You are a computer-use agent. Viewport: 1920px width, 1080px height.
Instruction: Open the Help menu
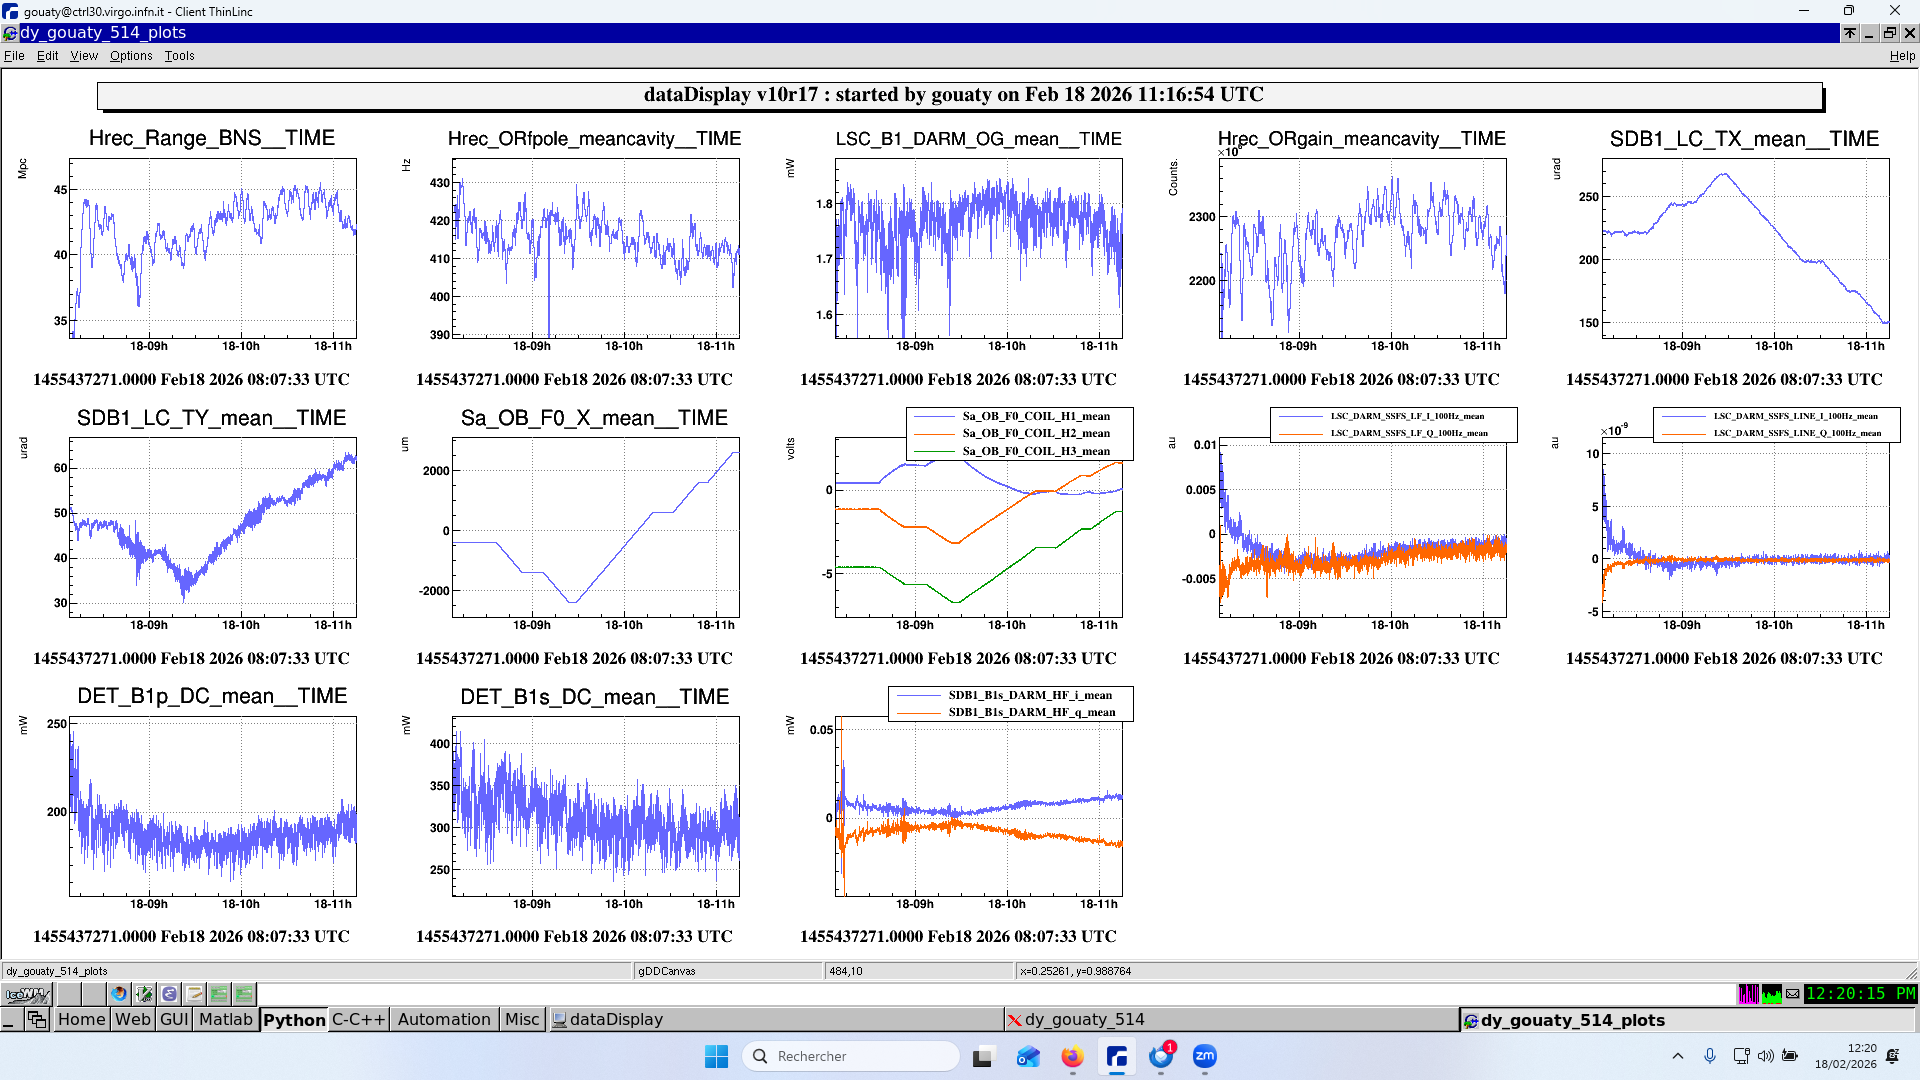[1901, 56]
